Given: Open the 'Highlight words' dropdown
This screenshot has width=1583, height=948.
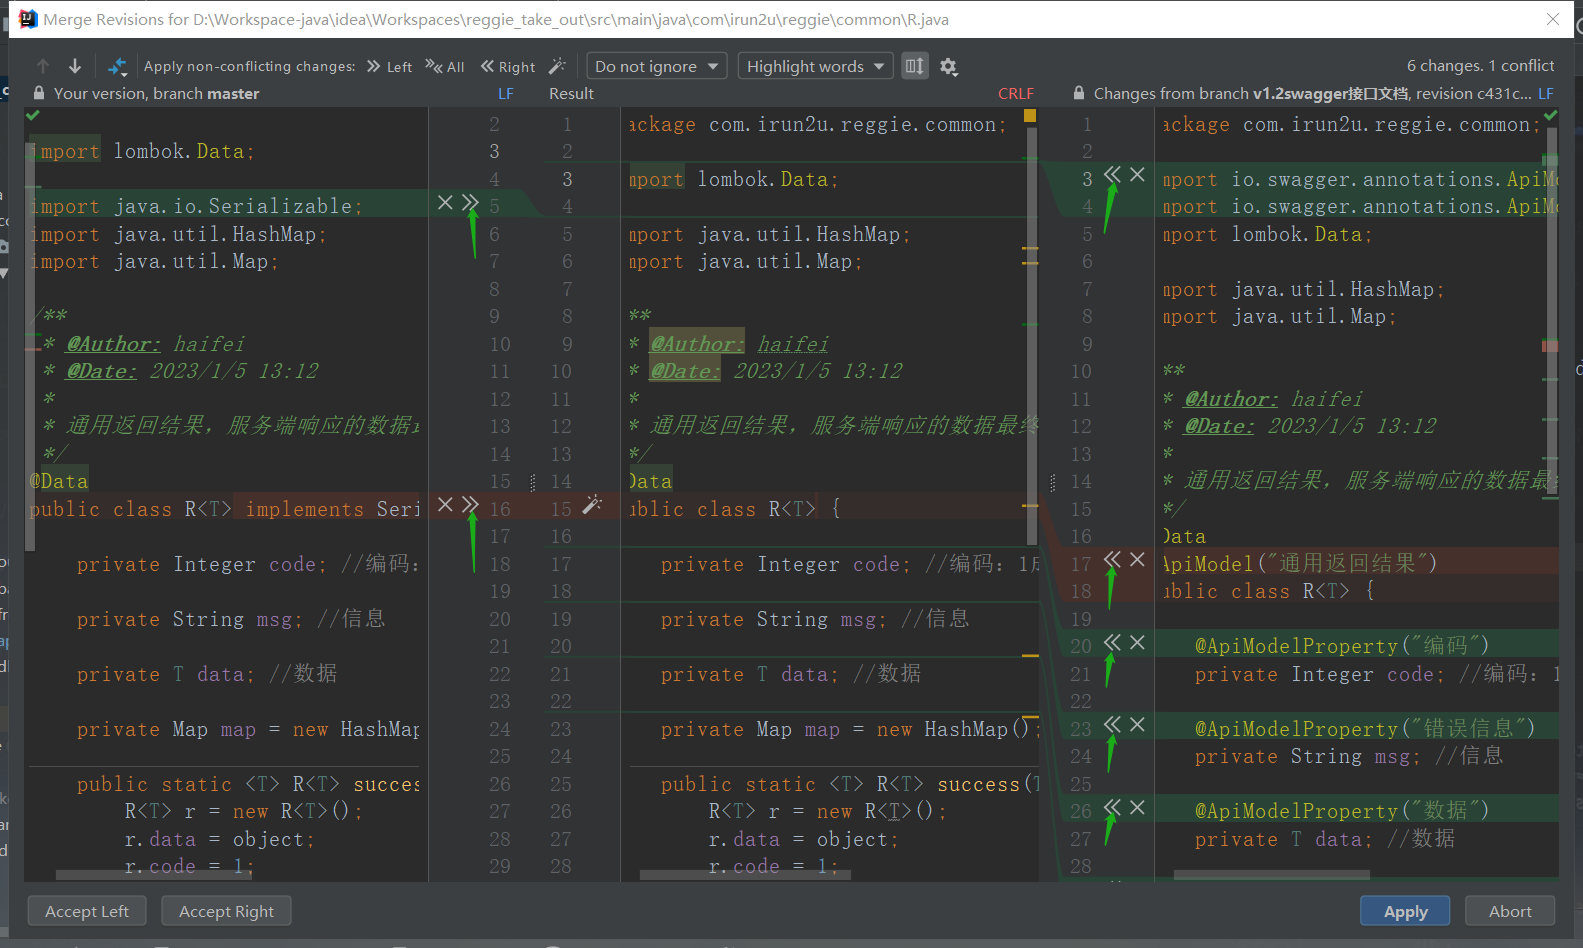Looking at the screenshot, I should click(x=816, y=66).
